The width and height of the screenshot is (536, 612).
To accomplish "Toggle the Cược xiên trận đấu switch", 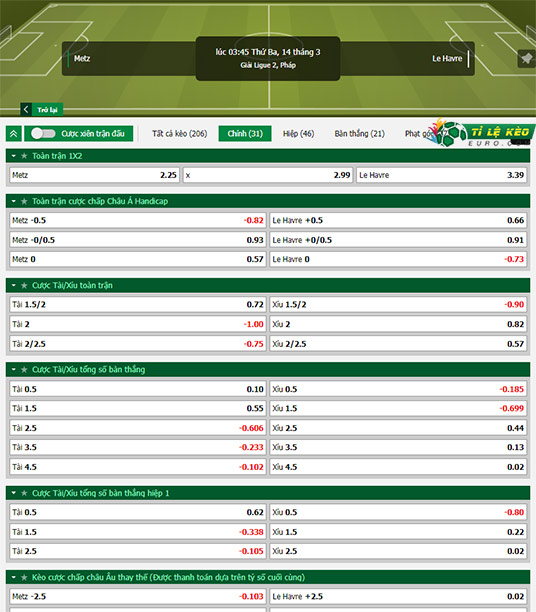I will (43, 133).
